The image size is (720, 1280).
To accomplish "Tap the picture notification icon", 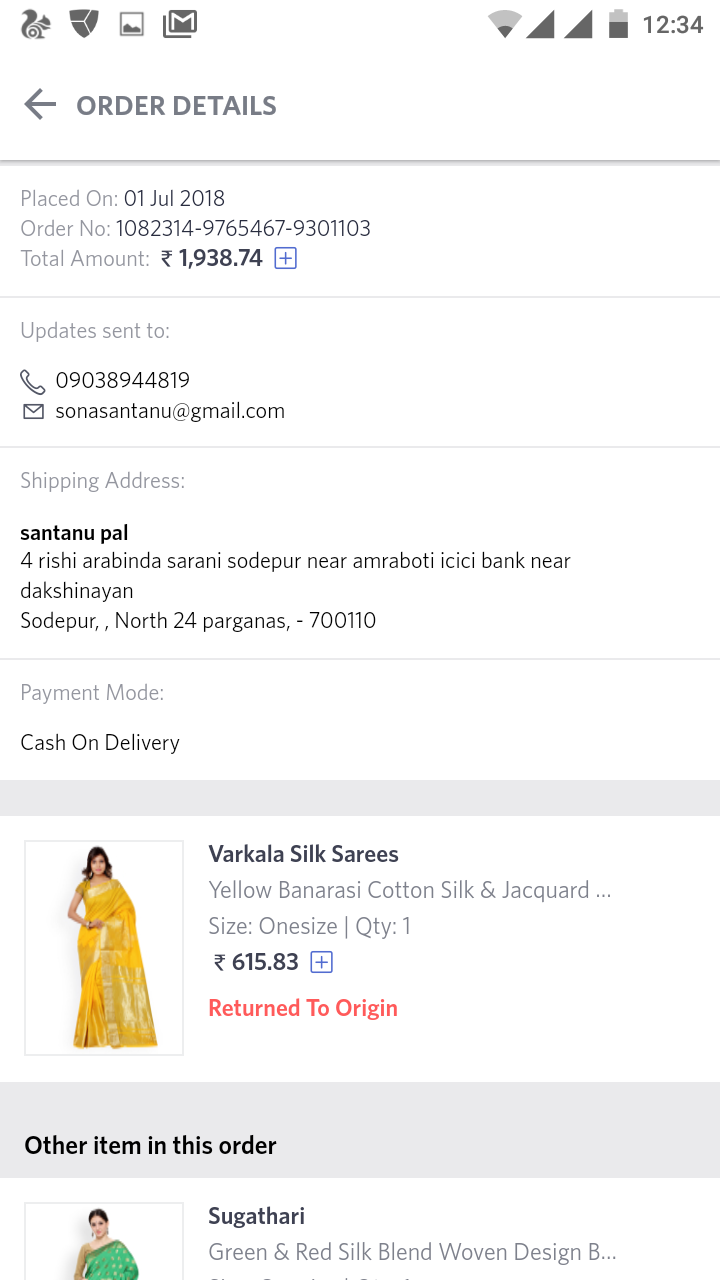I will pyautogui.click(x=132, y=25).
